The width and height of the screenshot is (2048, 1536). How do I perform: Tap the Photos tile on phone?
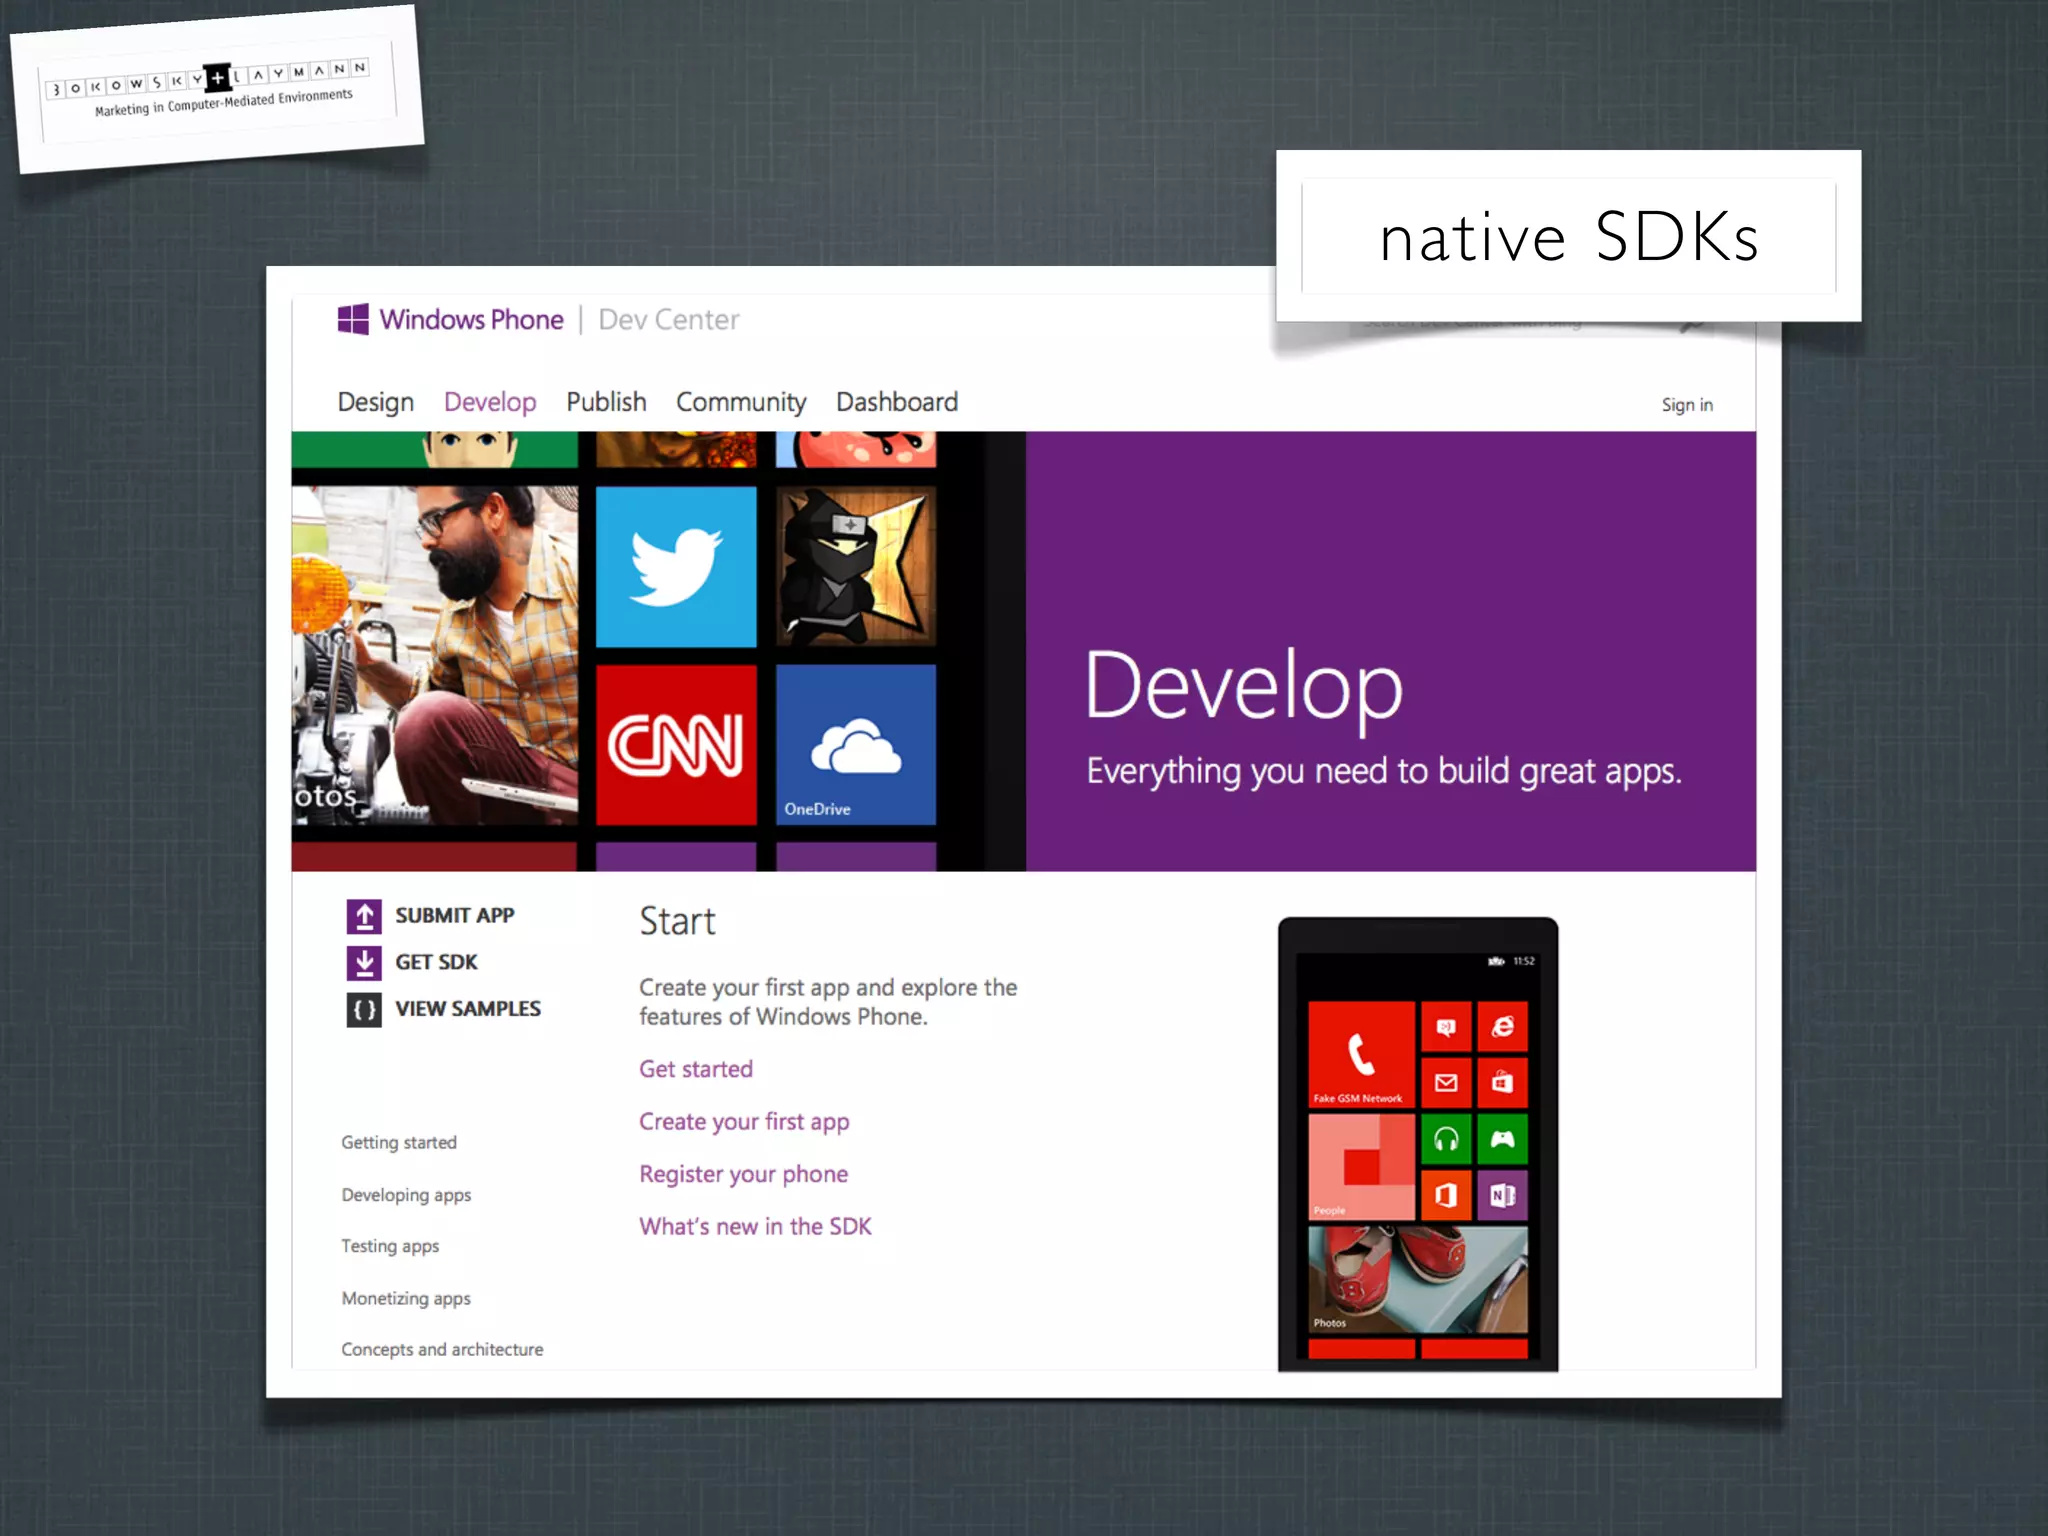1418,1280
